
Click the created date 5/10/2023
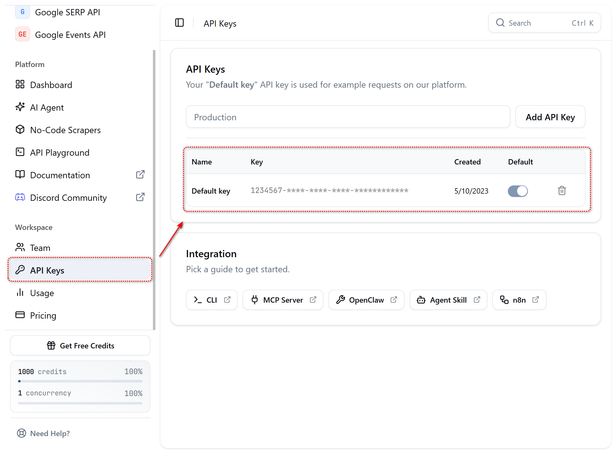(x=471, y=191)
